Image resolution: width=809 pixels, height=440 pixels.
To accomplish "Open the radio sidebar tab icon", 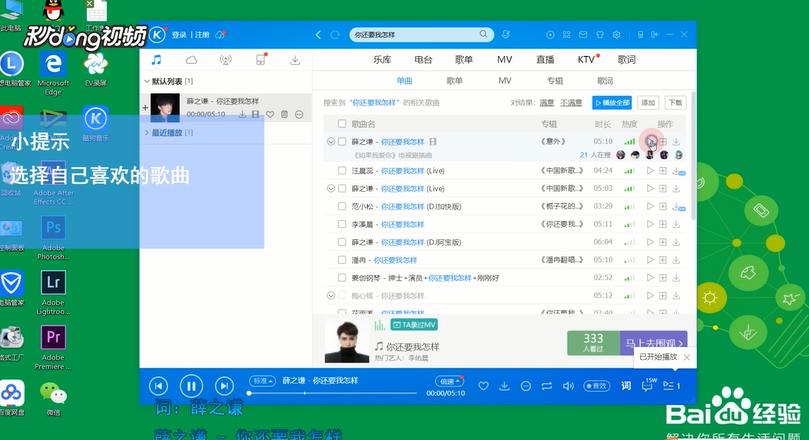I will click(225, 60).
